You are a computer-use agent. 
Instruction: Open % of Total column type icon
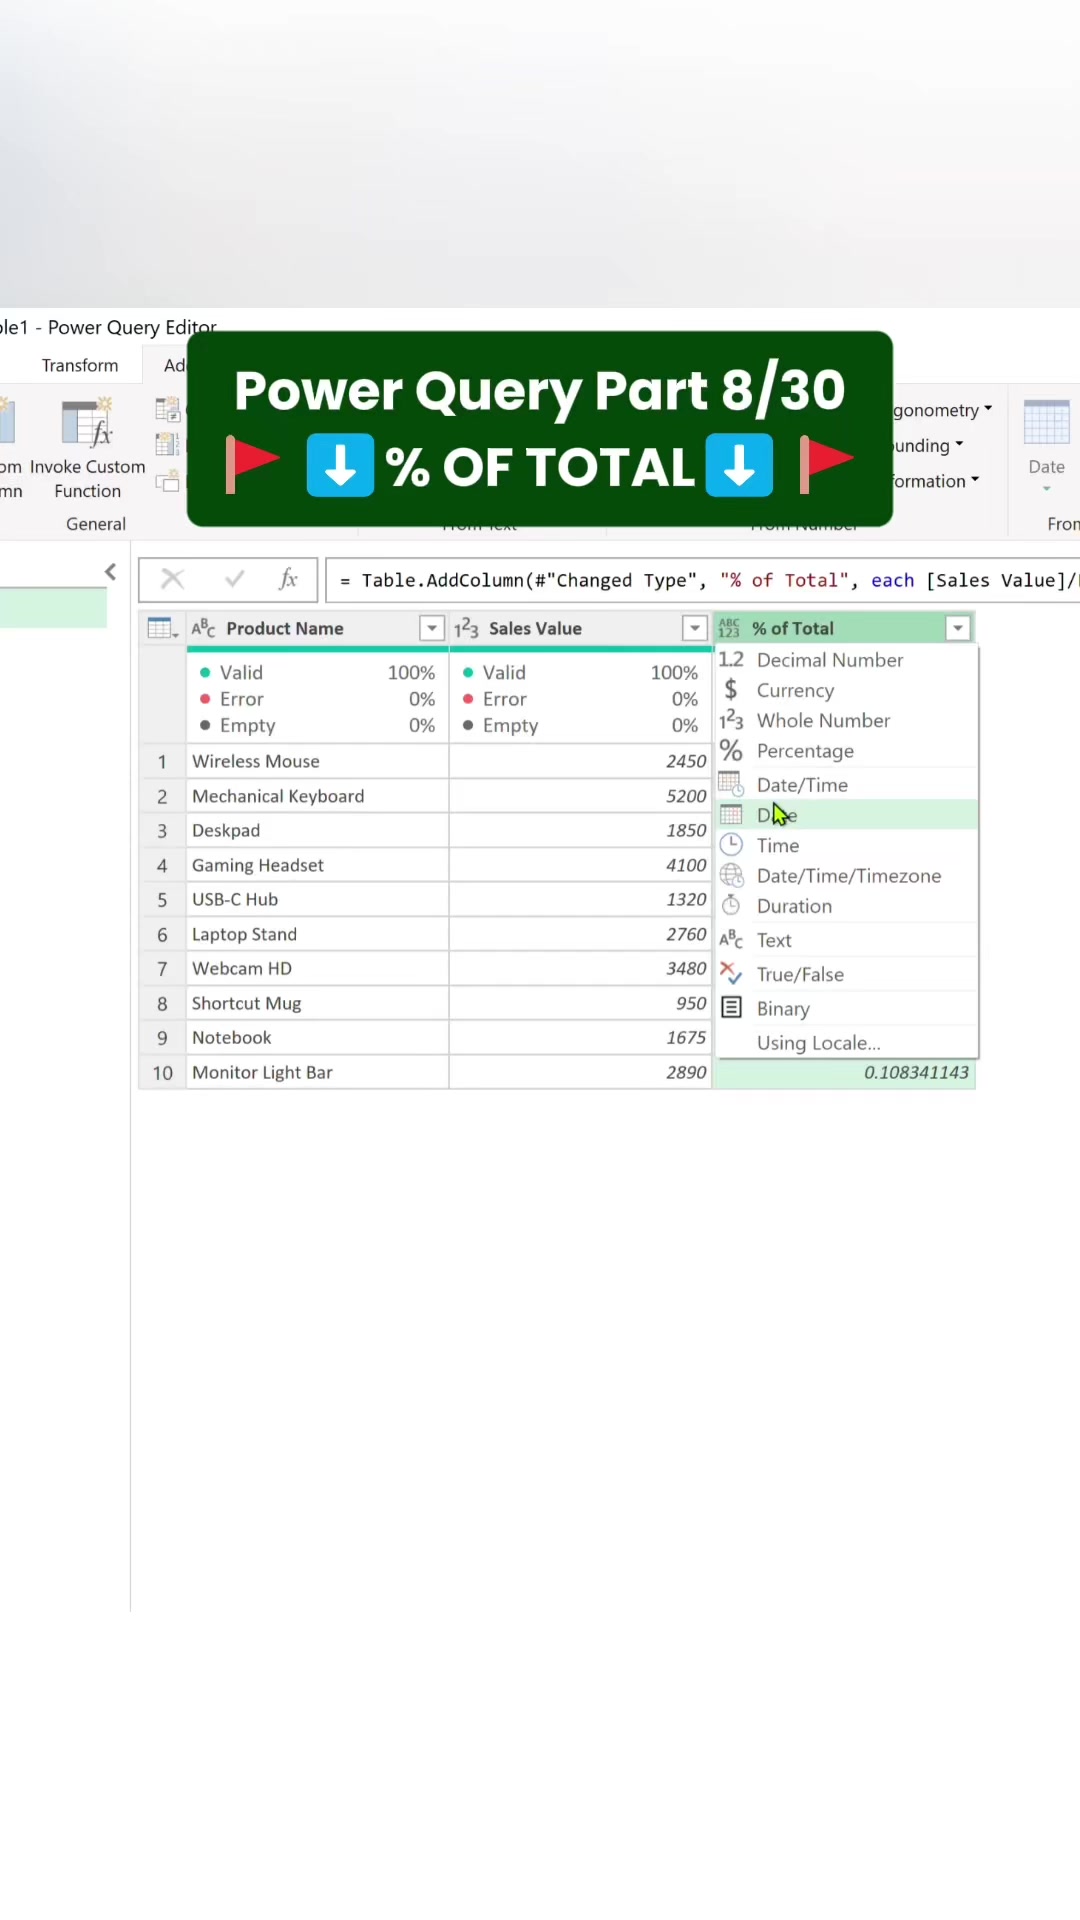729,628
